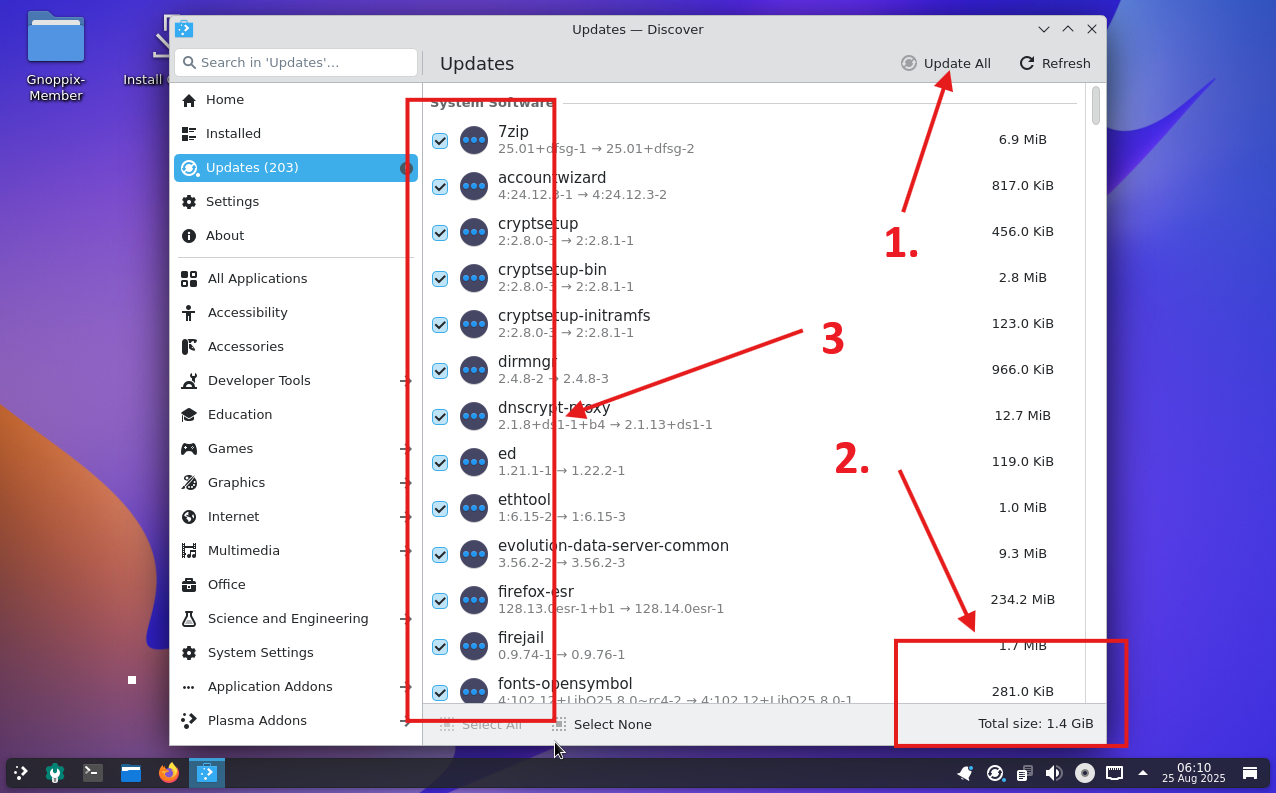Click the updates list vertical scrollbar
This screenshot has width=1276, height=793.
click(1095, 106)
